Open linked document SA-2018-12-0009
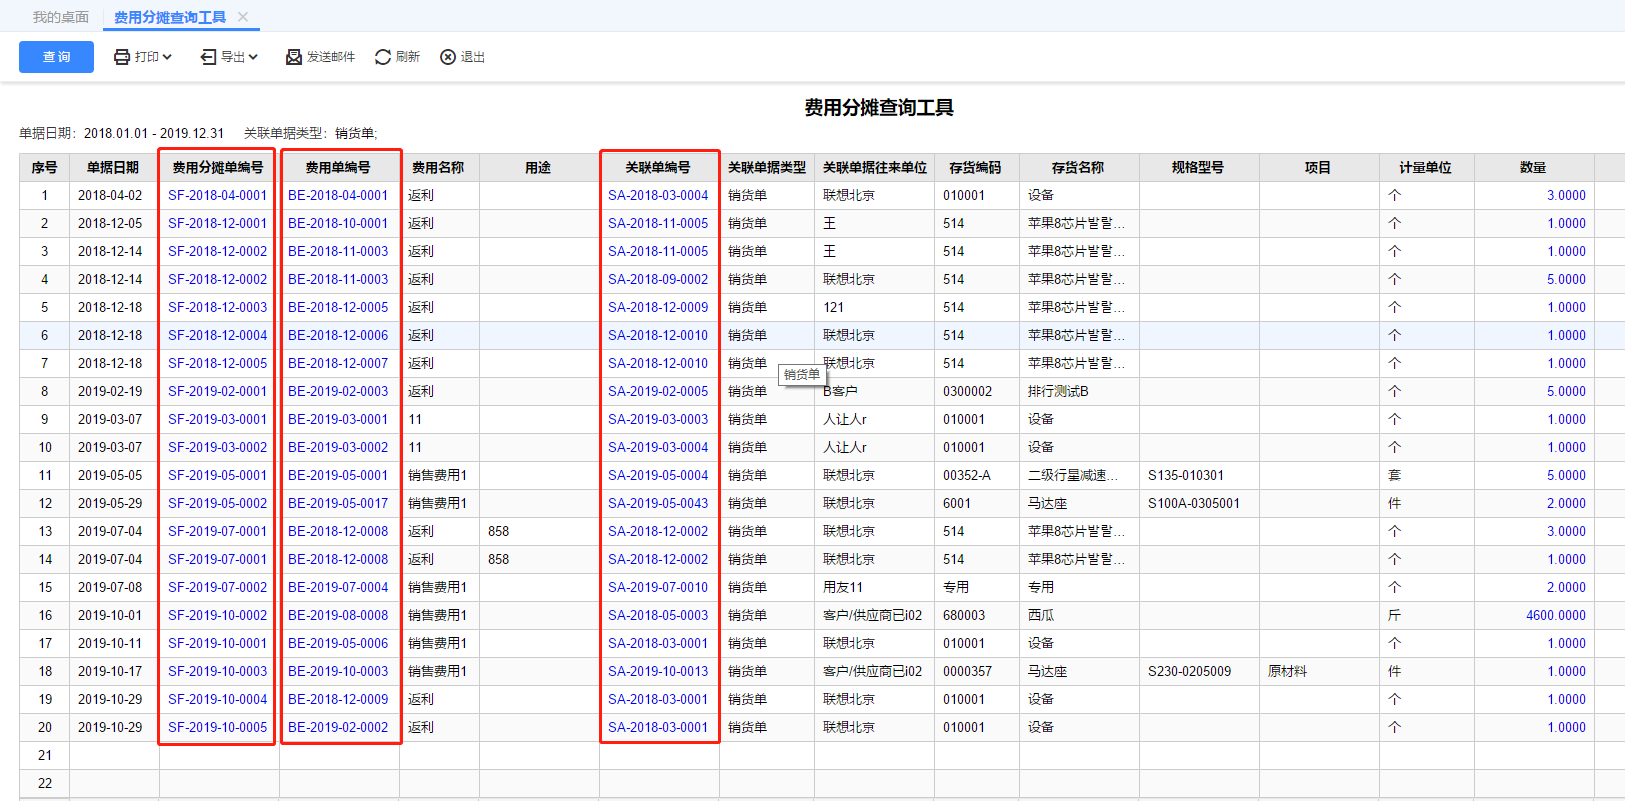 pos(658,308)
